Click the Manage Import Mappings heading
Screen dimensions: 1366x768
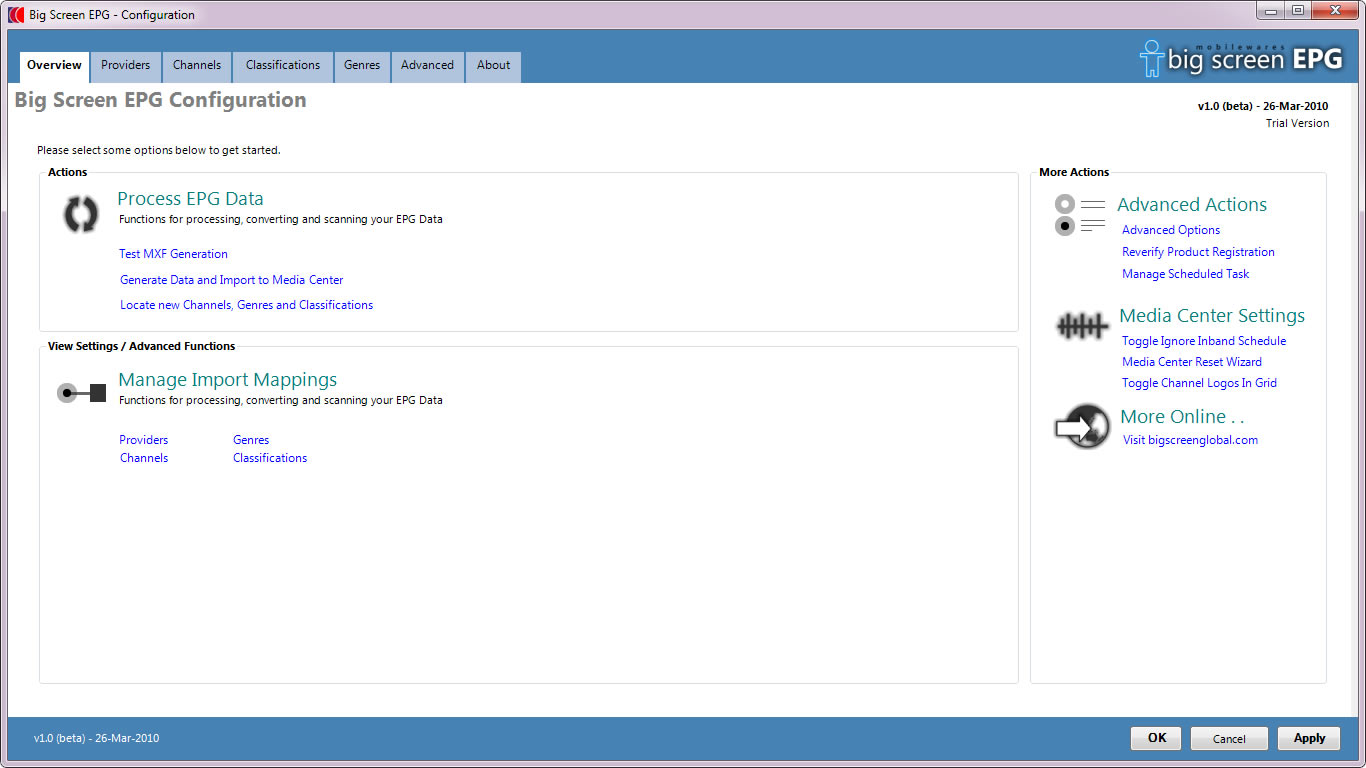[x=227, y=380]
